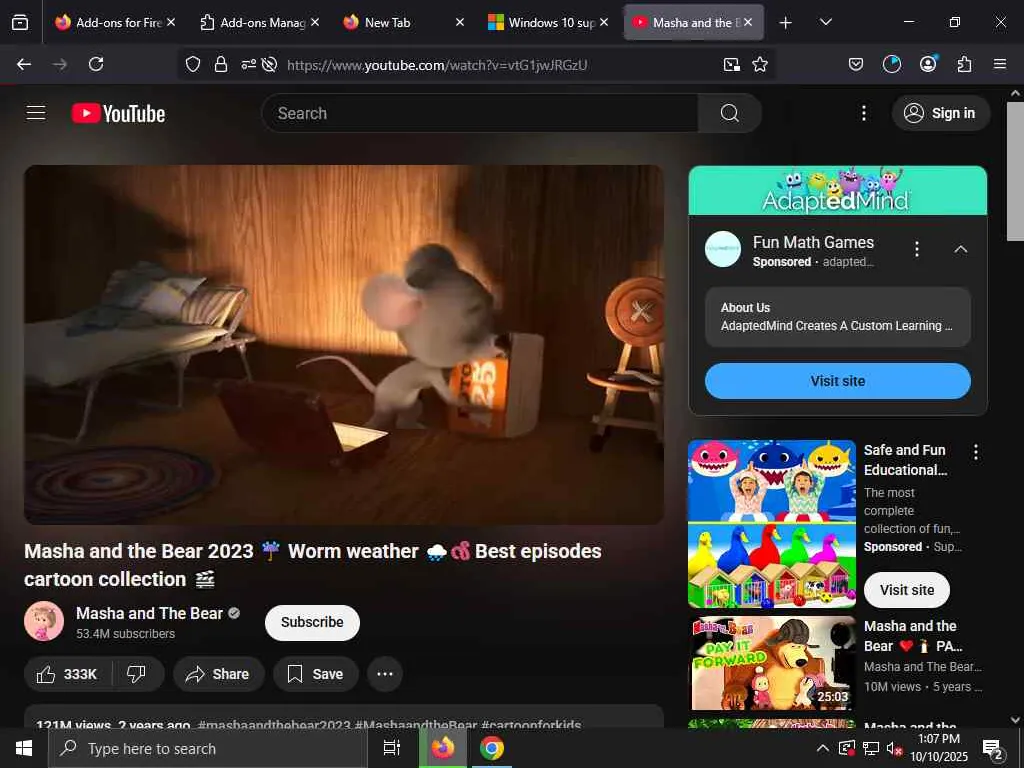1024x768 pixels.
Task: Click Sign in button
Action: (940, 113)
